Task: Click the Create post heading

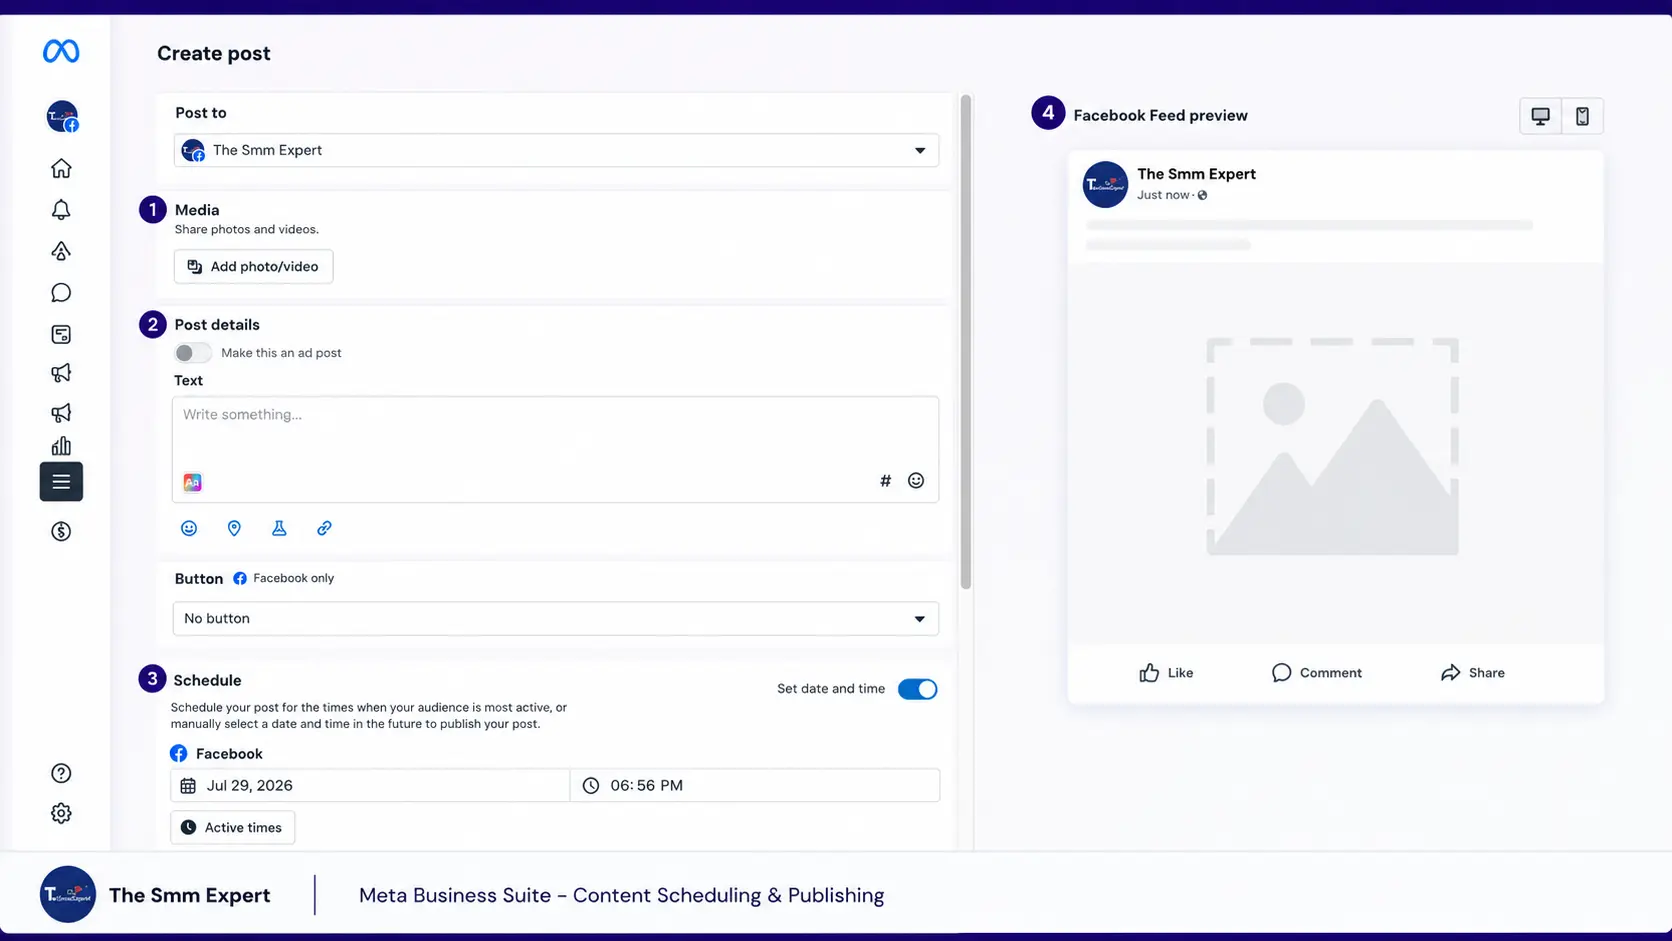Action: pyautogui.click(x=214, y=54)
